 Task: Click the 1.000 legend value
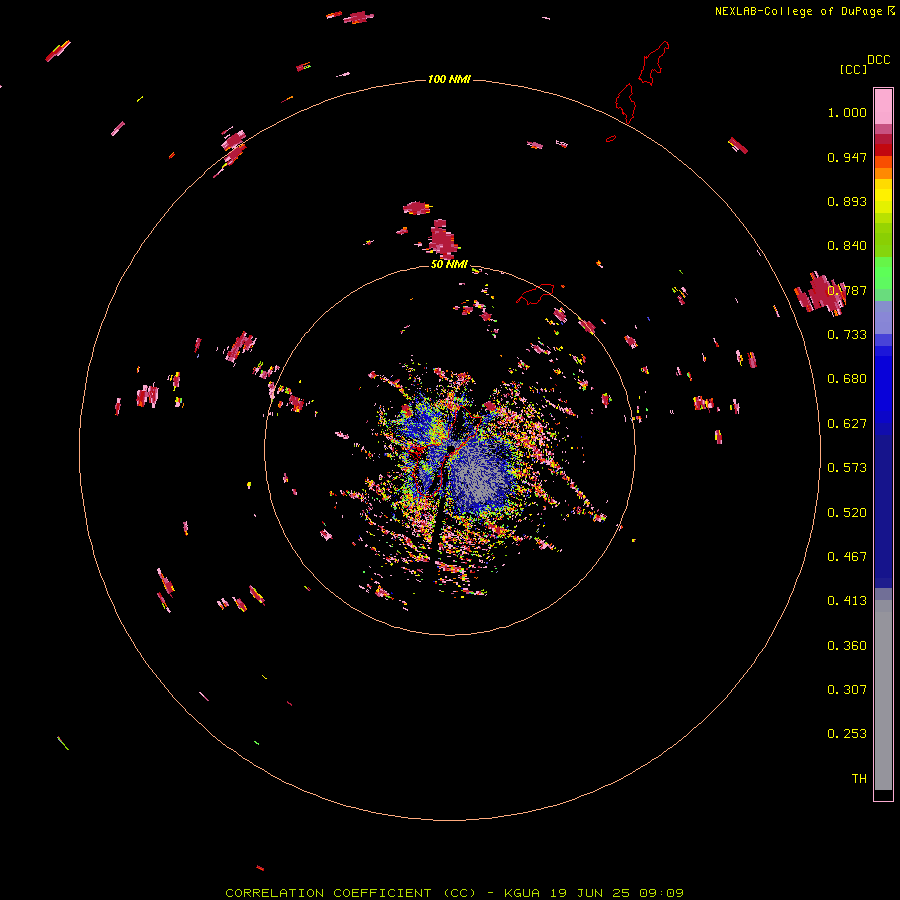847,112
